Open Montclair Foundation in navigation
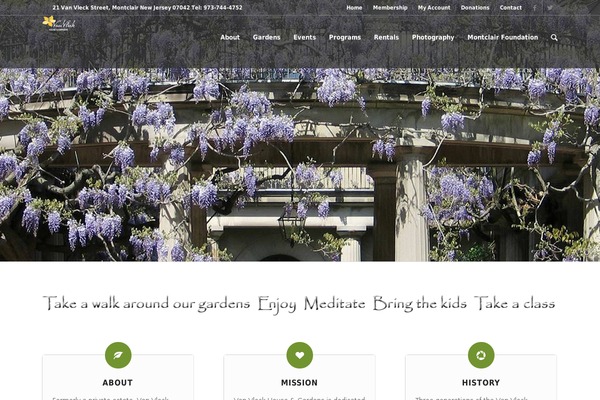Viewport: 600px width, 400px height. (502, 37)
